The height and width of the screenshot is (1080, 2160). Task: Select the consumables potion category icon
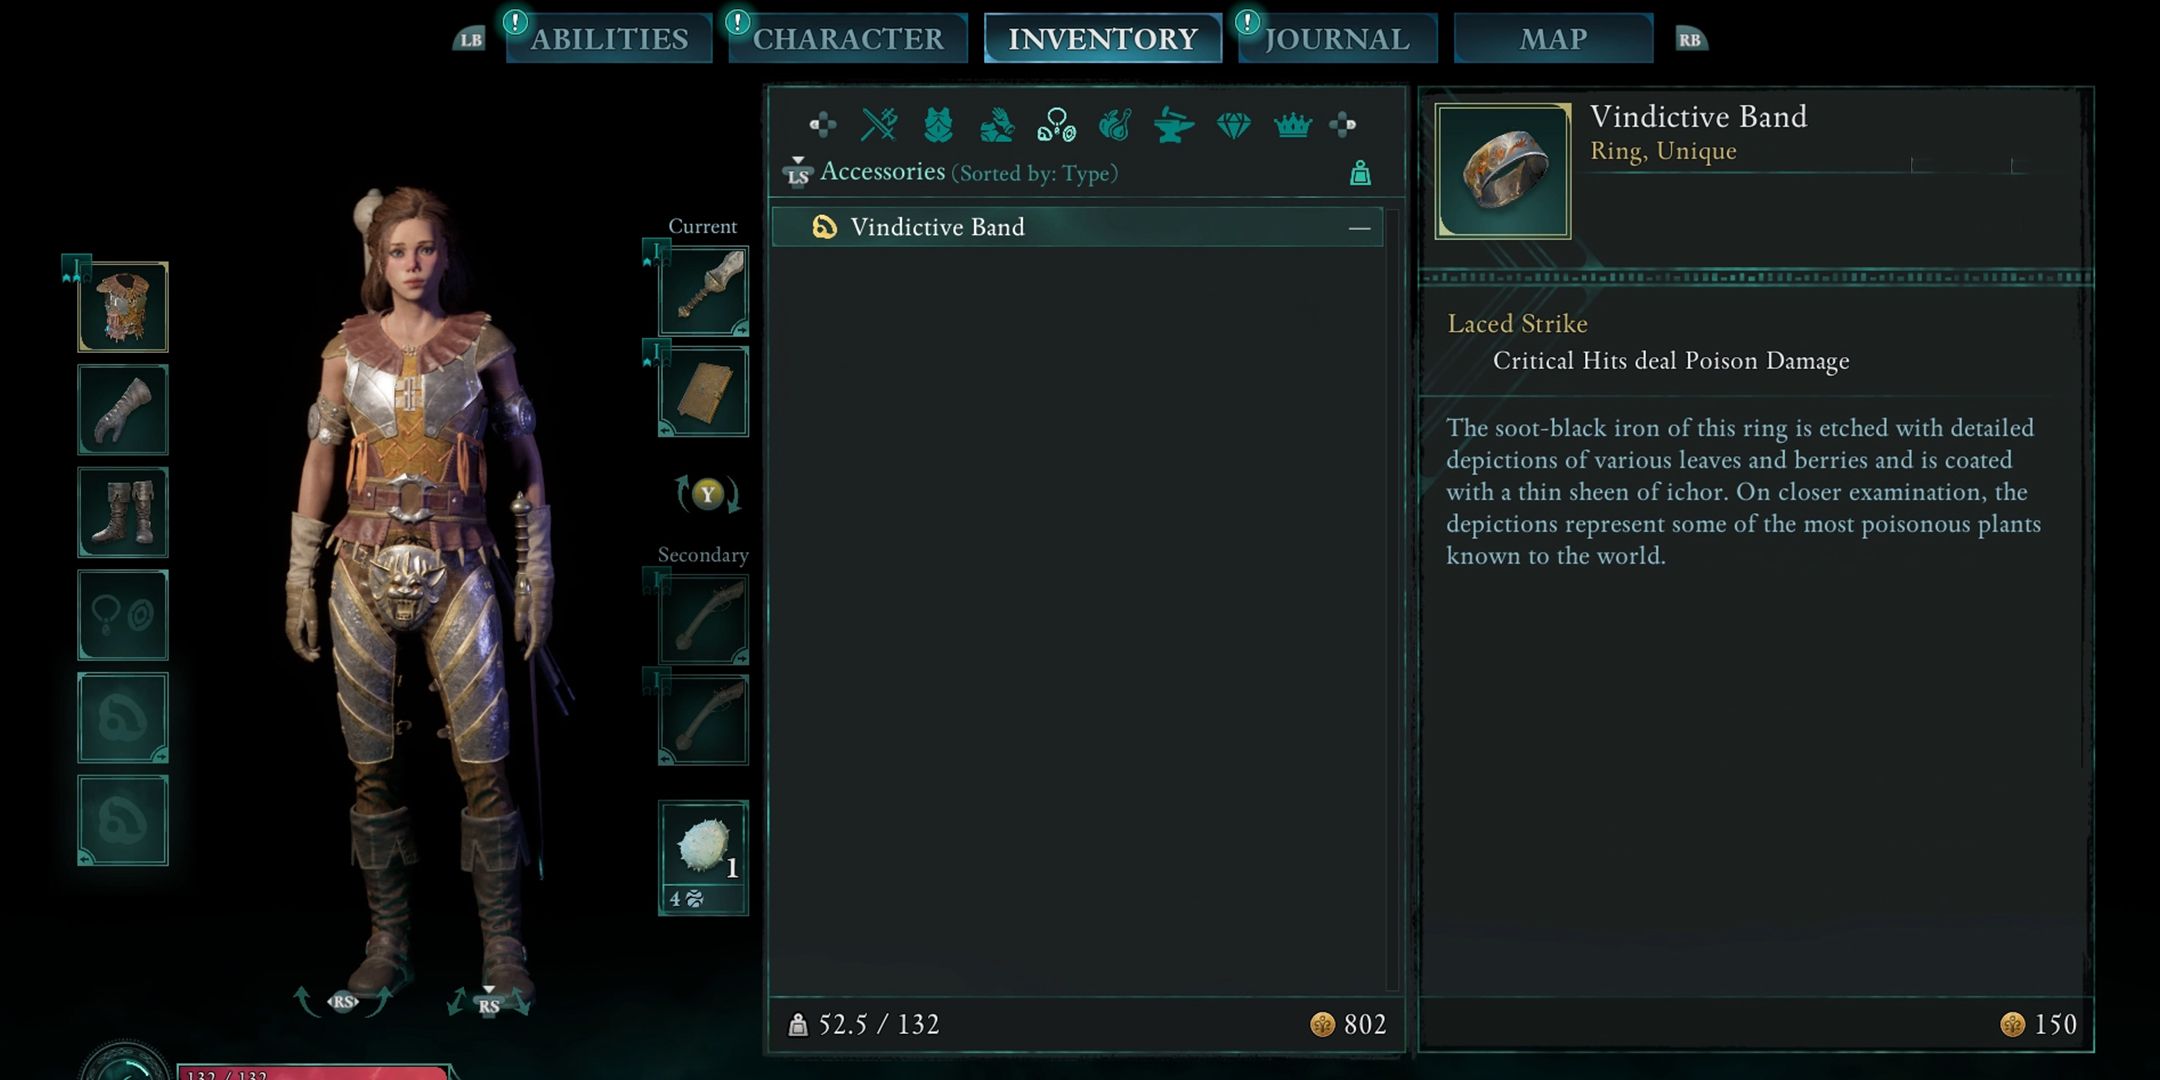pyautogui.click(x=1115, y=125)
